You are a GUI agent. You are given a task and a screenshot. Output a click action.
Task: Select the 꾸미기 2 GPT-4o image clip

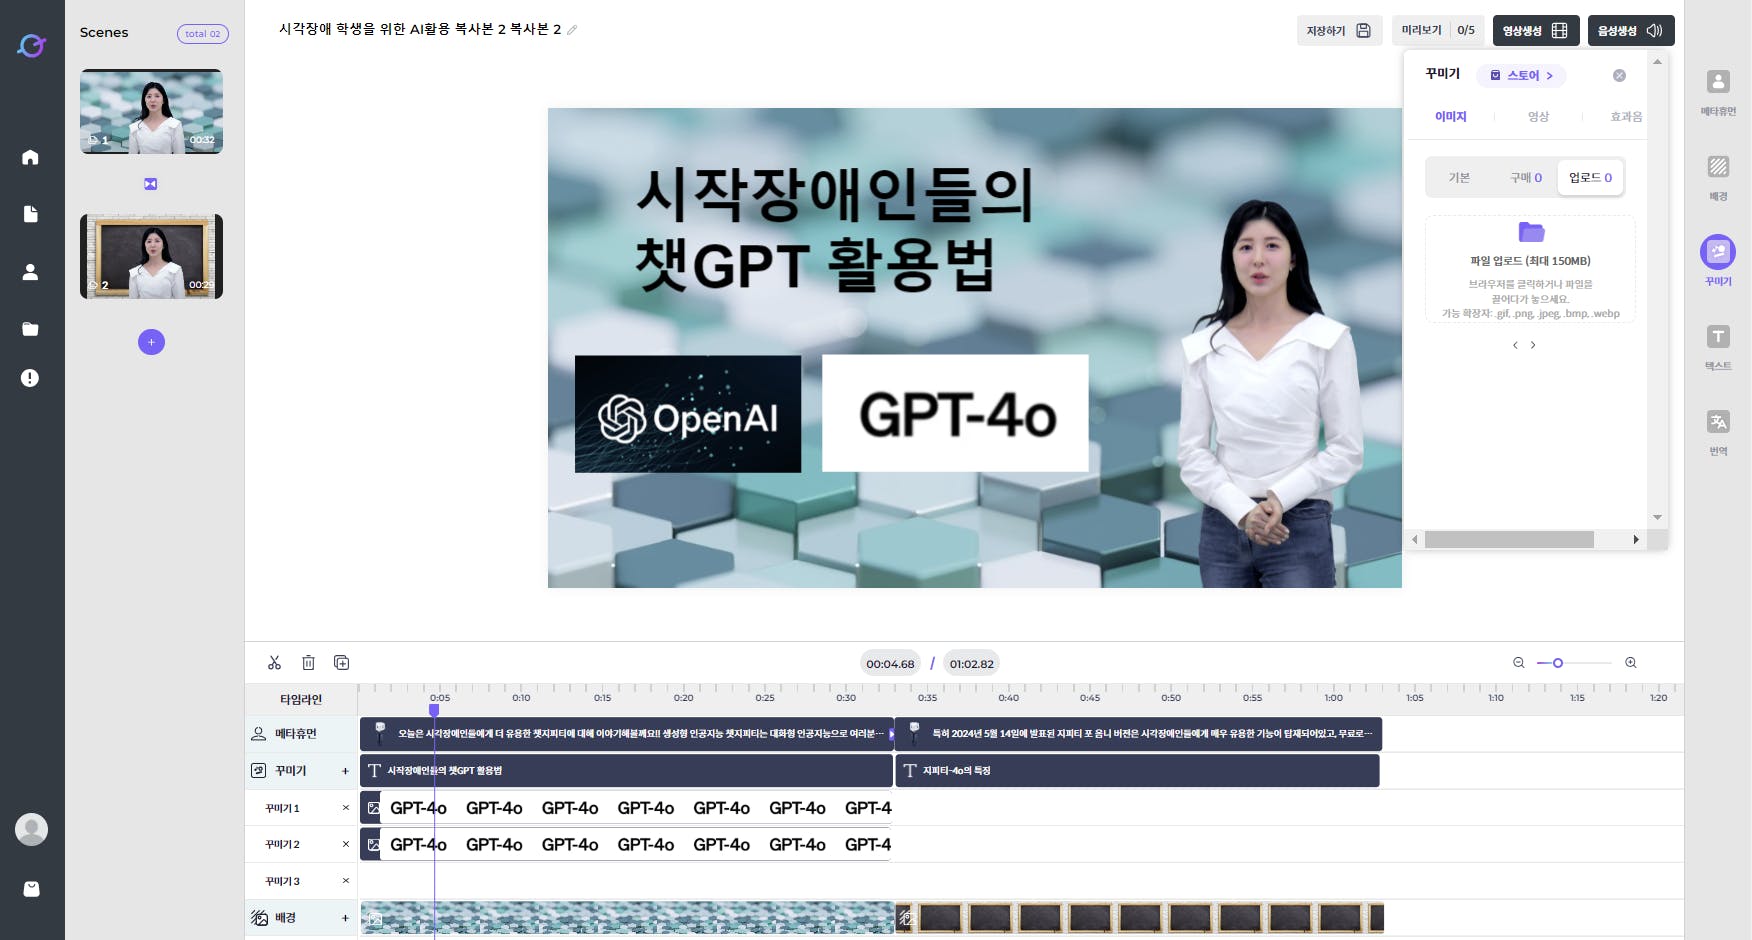click(626, 845)
